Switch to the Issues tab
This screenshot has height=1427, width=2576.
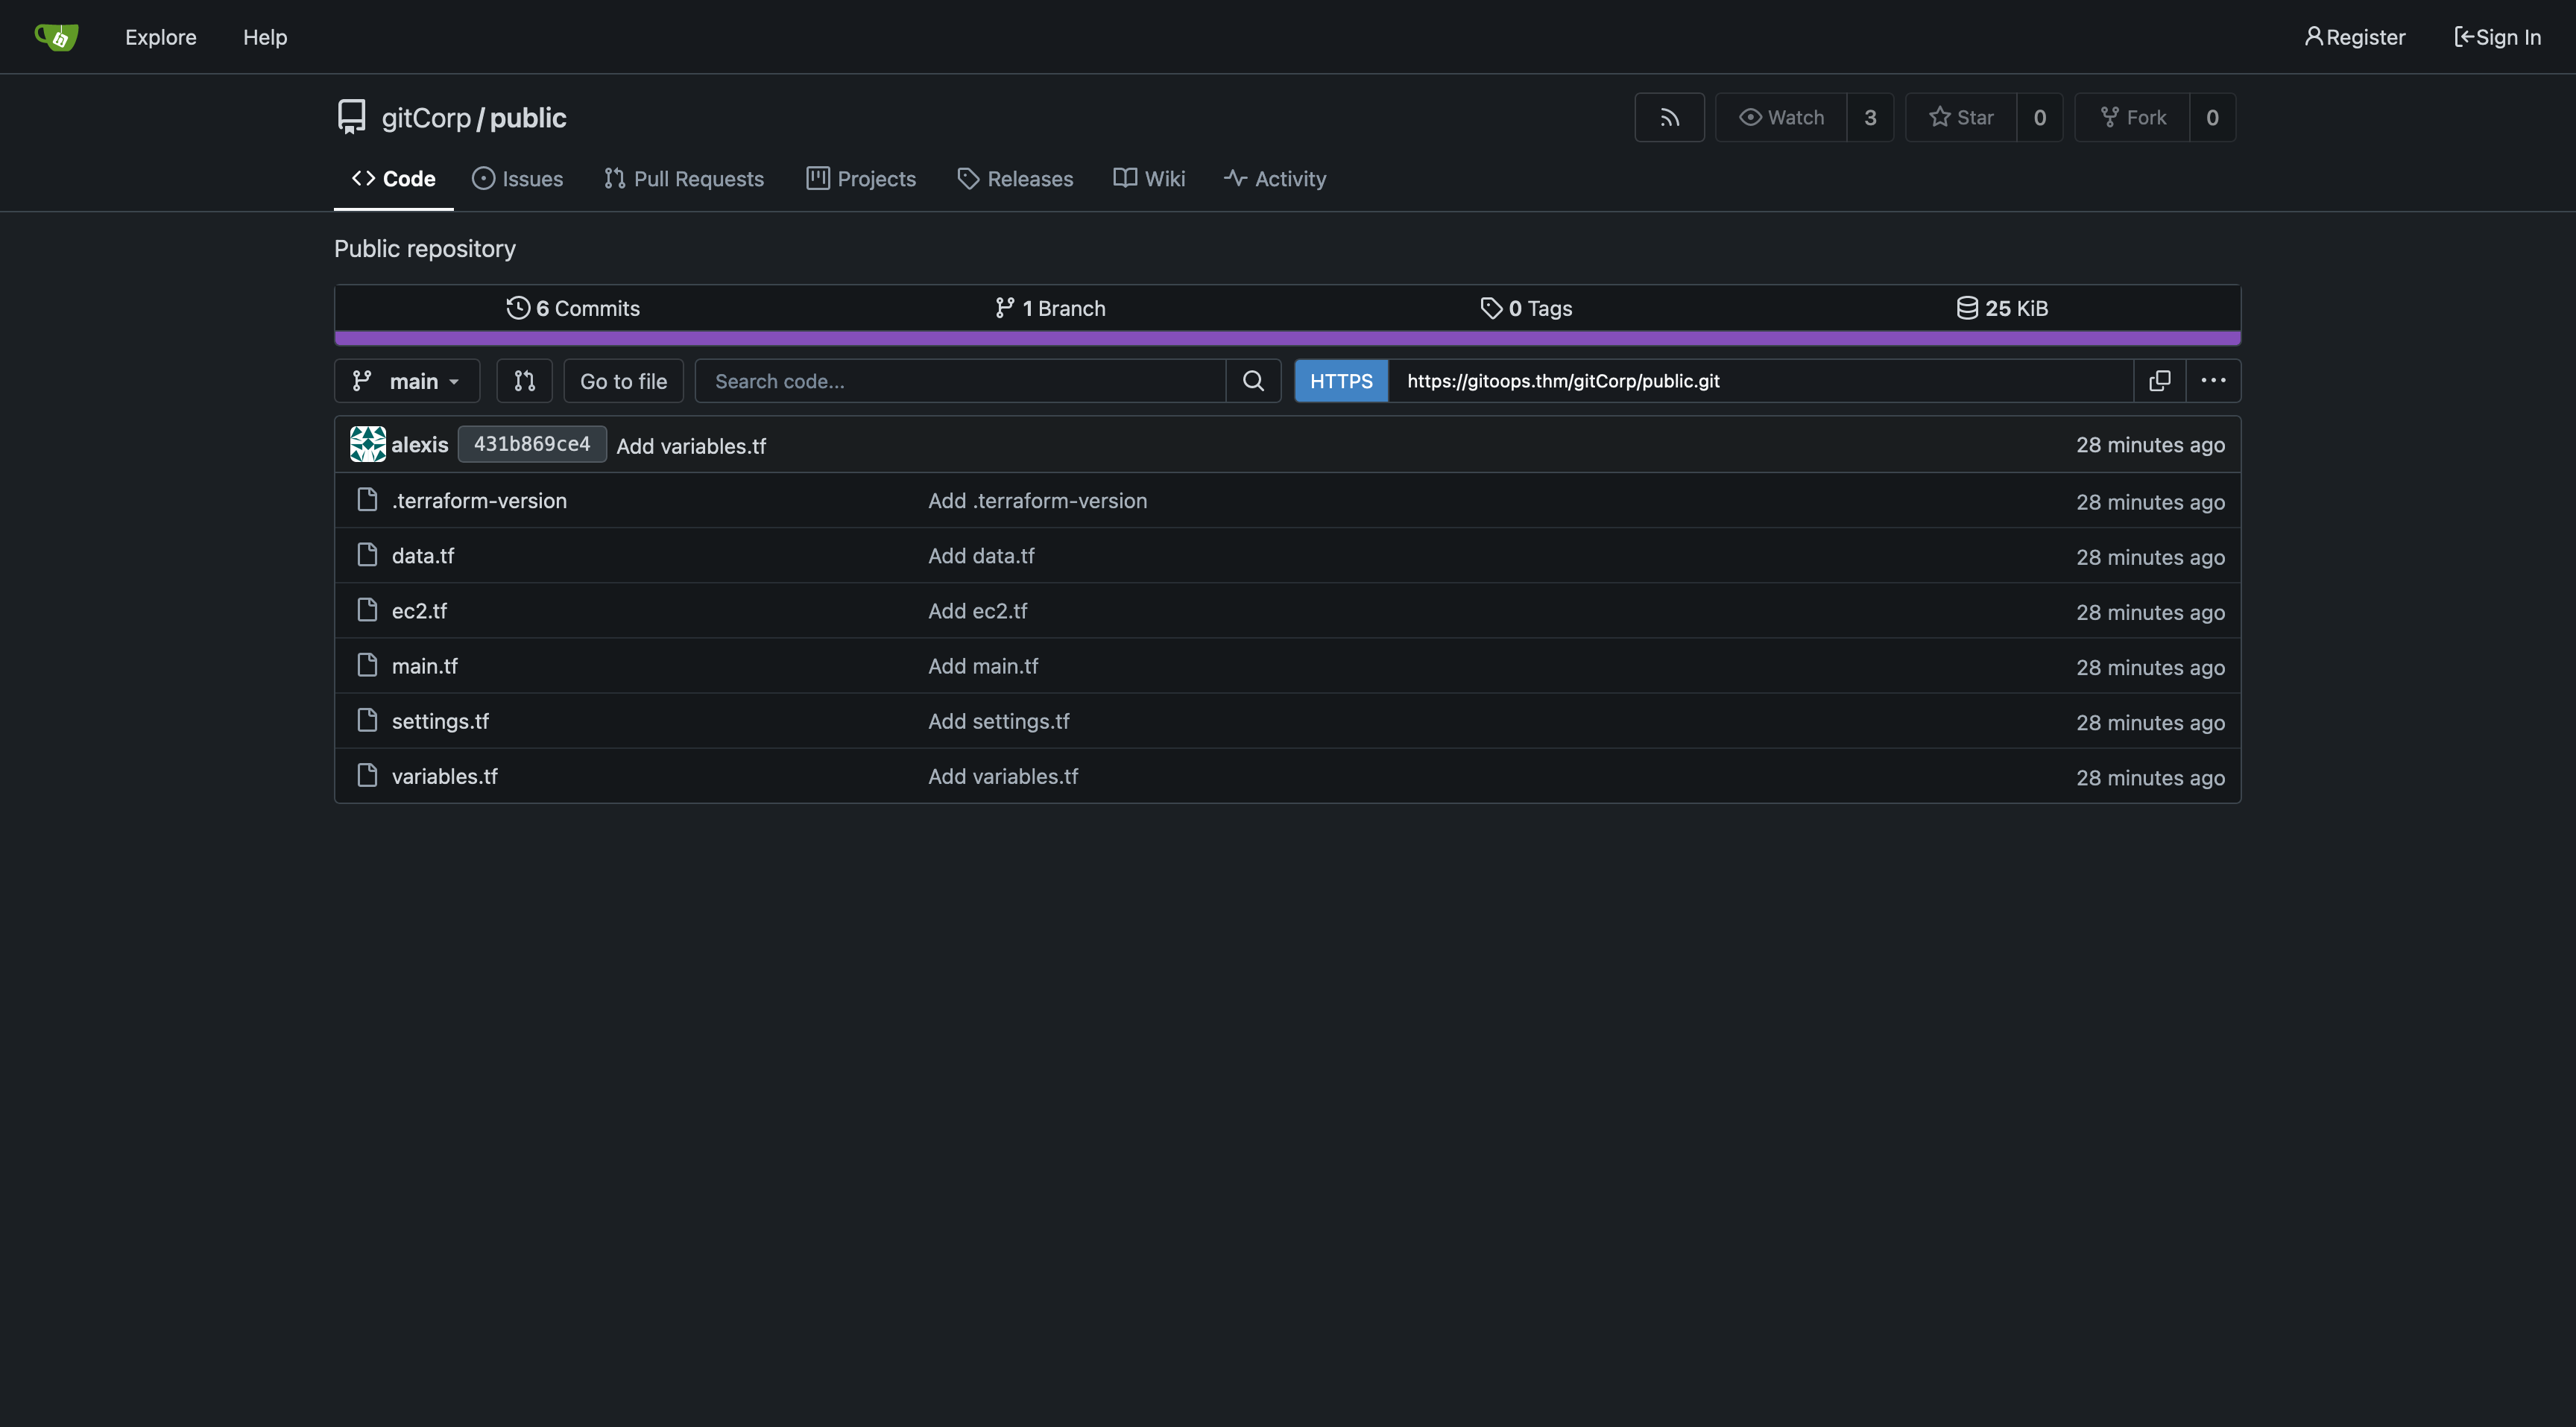[518, 179]
